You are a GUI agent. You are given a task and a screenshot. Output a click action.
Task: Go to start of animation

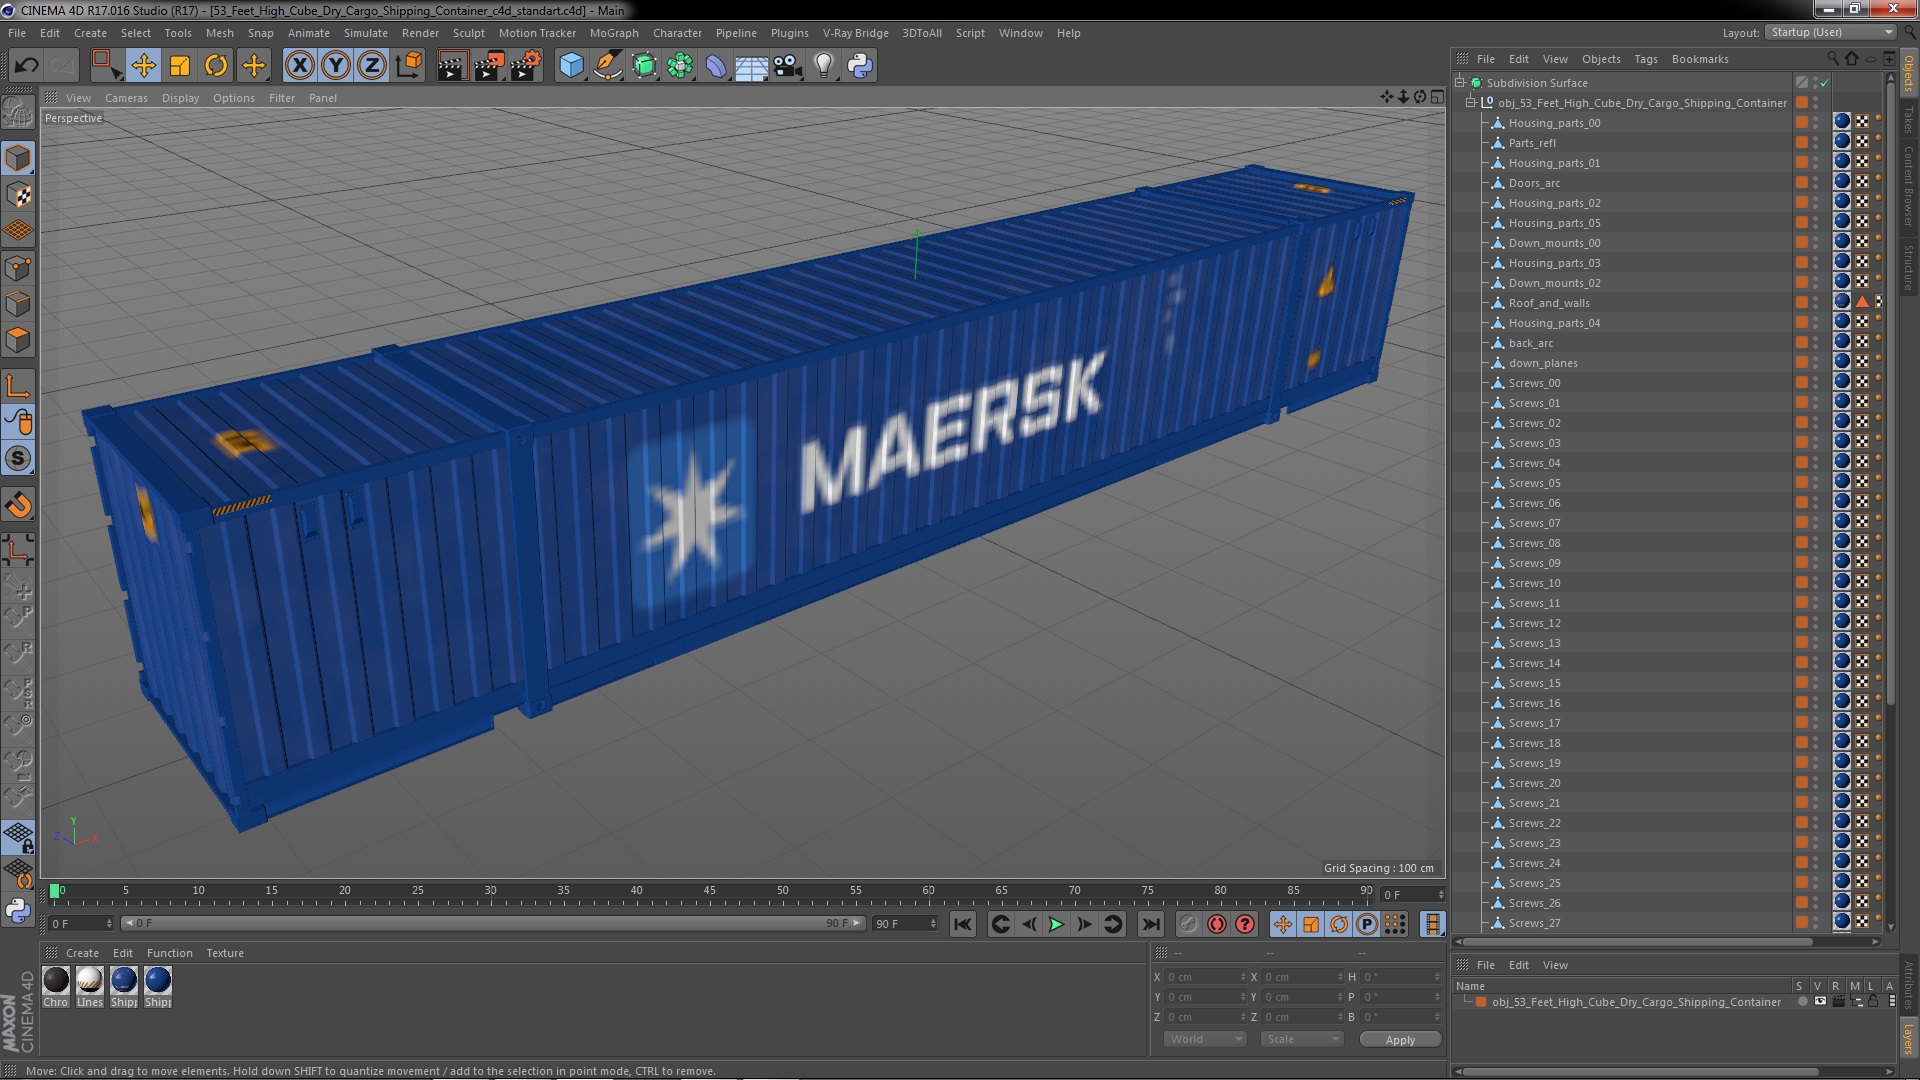(962, 925)
